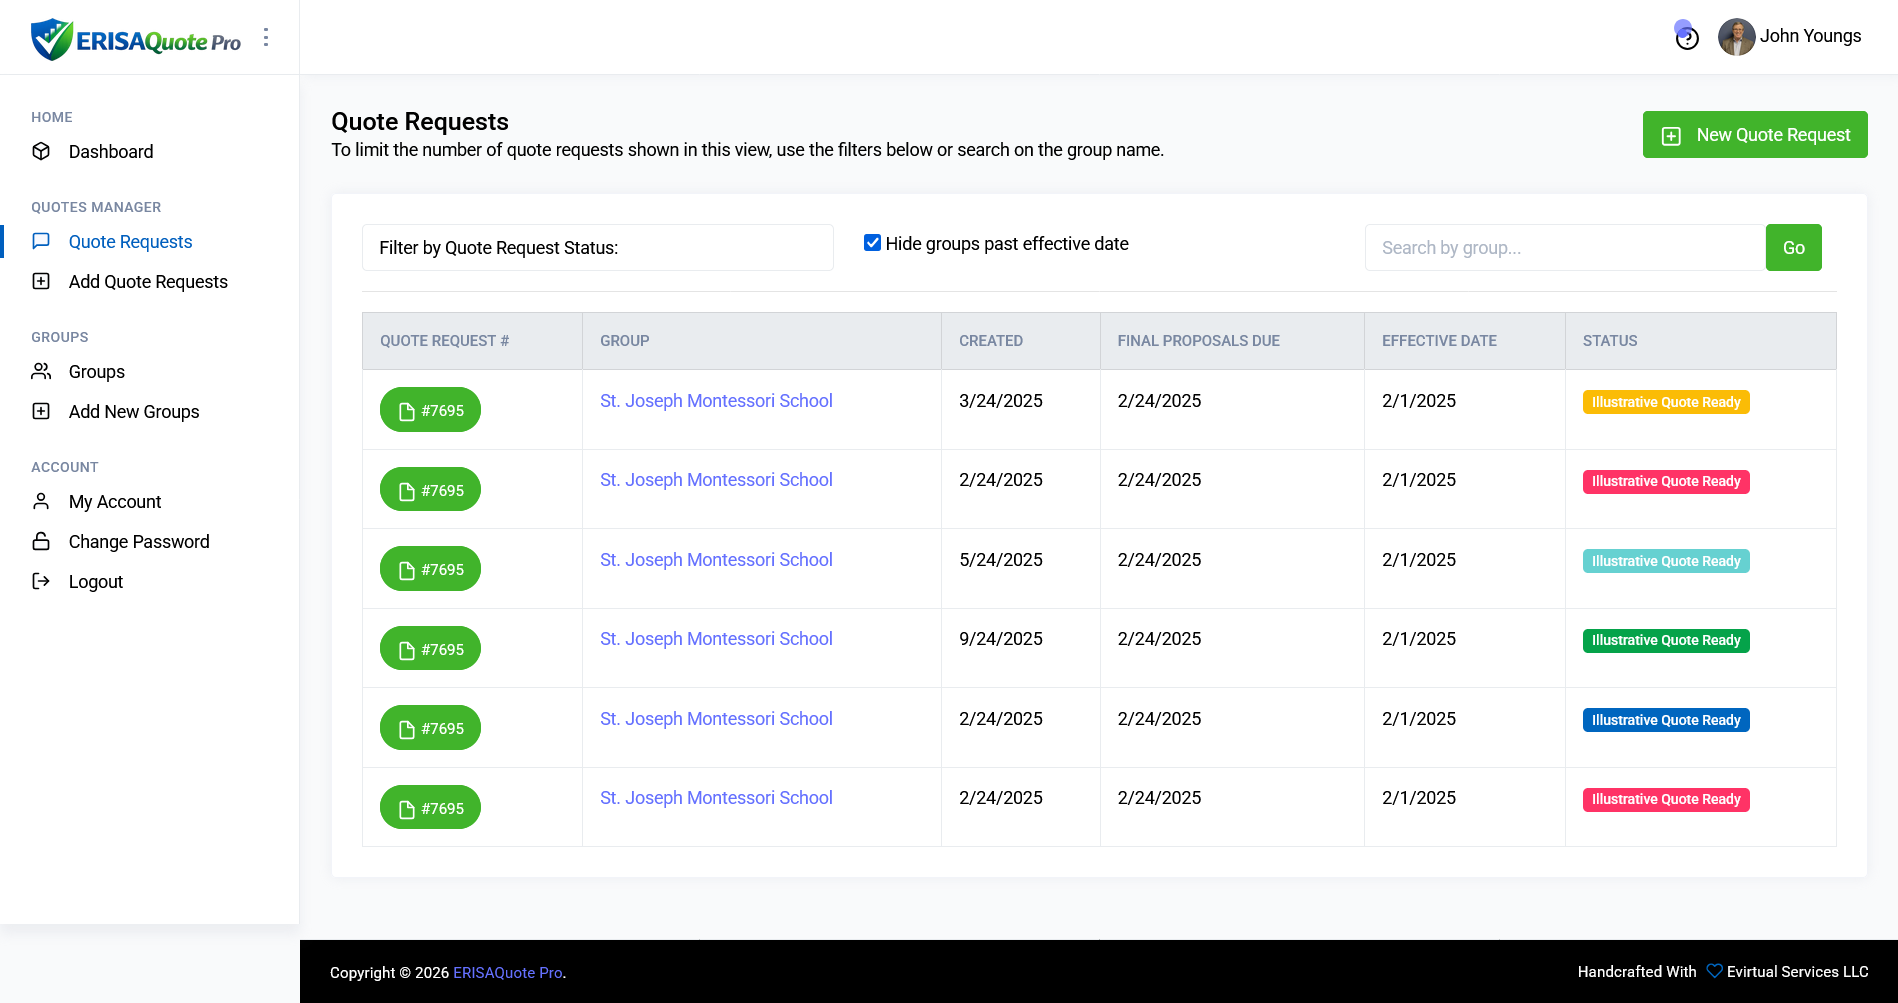Open the three-dot menu beside the logo
The image size is (1898, 1003).
[x=266, y=37]
